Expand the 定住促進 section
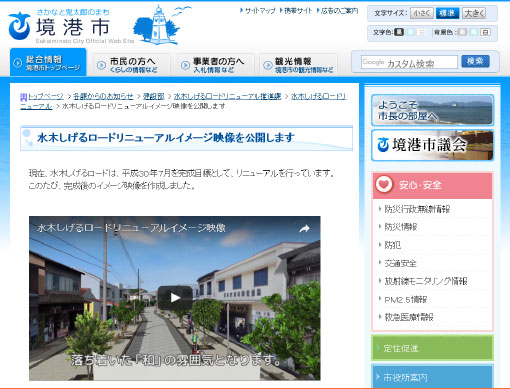The width and height of the screenshot is (510, 389). [432, 348]
